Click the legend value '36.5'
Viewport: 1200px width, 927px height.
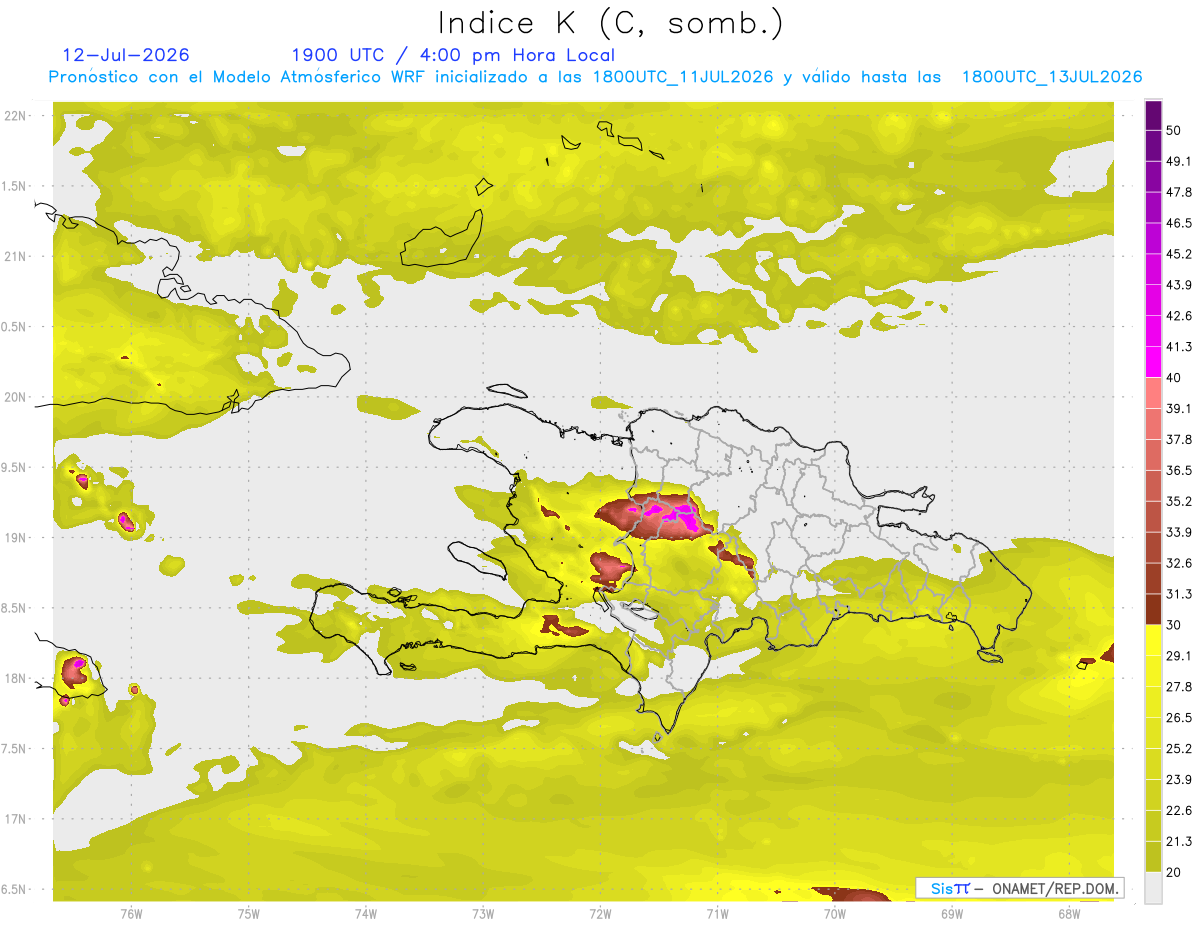(1180, 470)
